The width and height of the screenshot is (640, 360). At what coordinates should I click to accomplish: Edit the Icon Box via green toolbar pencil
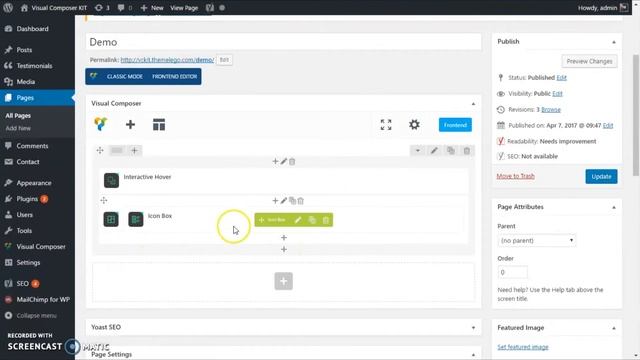(298, 220)
